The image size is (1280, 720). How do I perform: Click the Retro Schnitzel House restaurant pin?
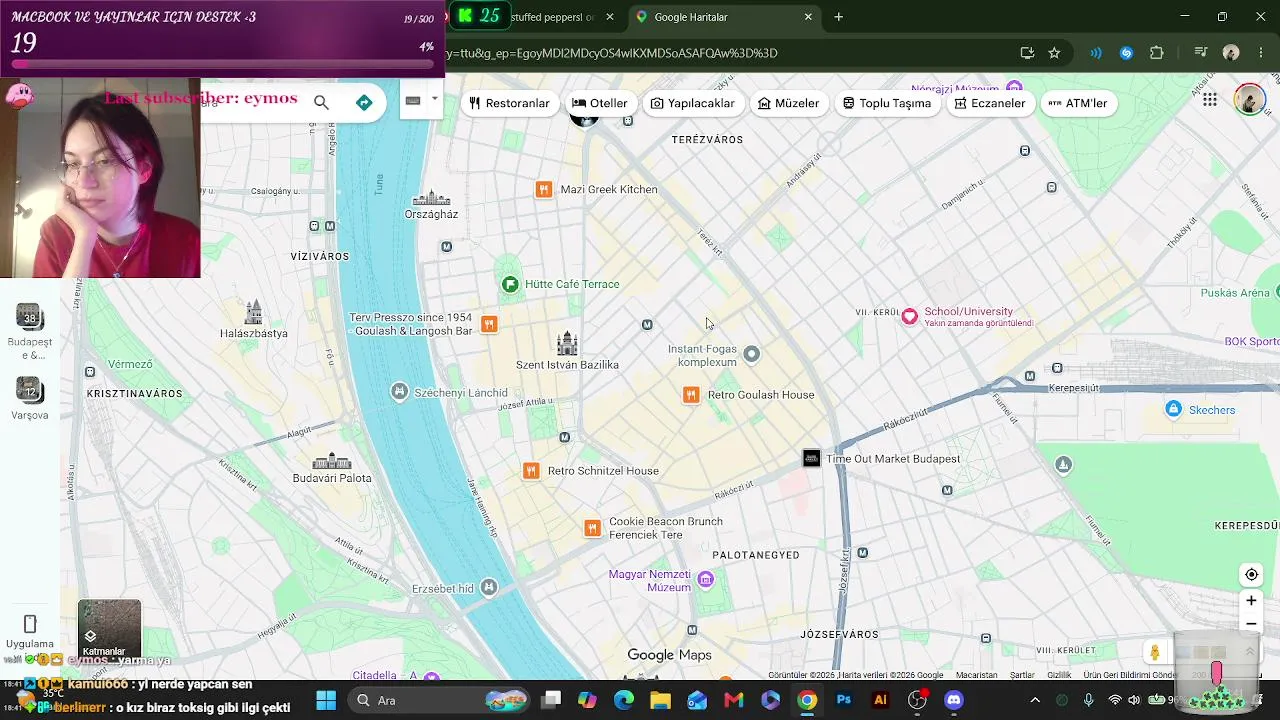pos(531,471)
